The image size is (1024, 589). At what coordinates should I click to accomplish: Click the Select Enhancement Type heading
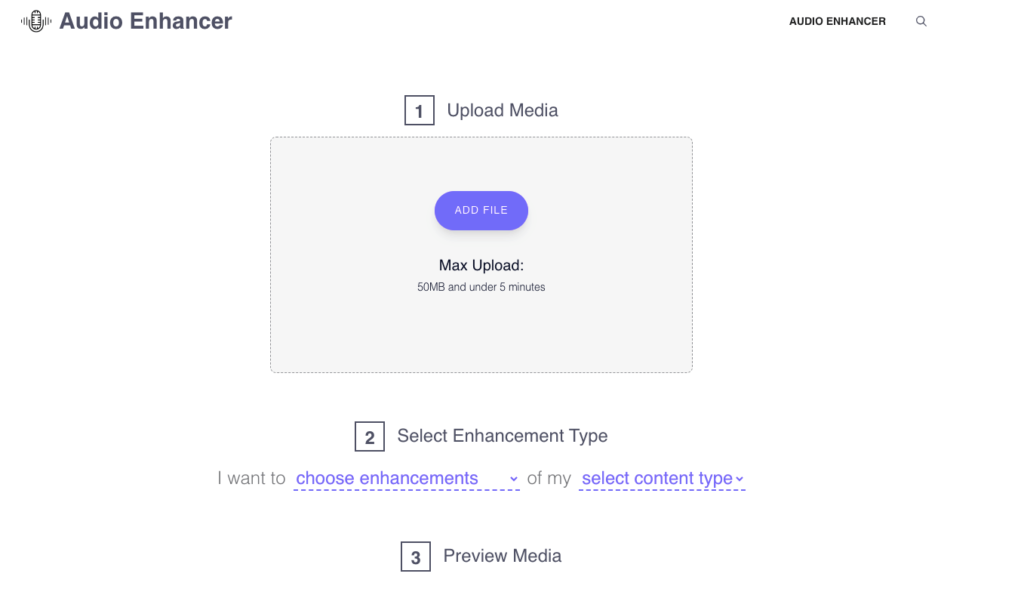502,436
